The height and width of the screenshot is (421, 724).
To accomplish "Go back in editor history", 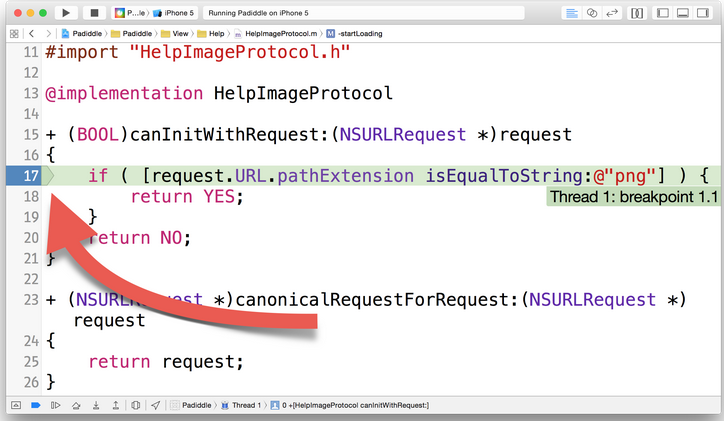I will tap(31, 34).
